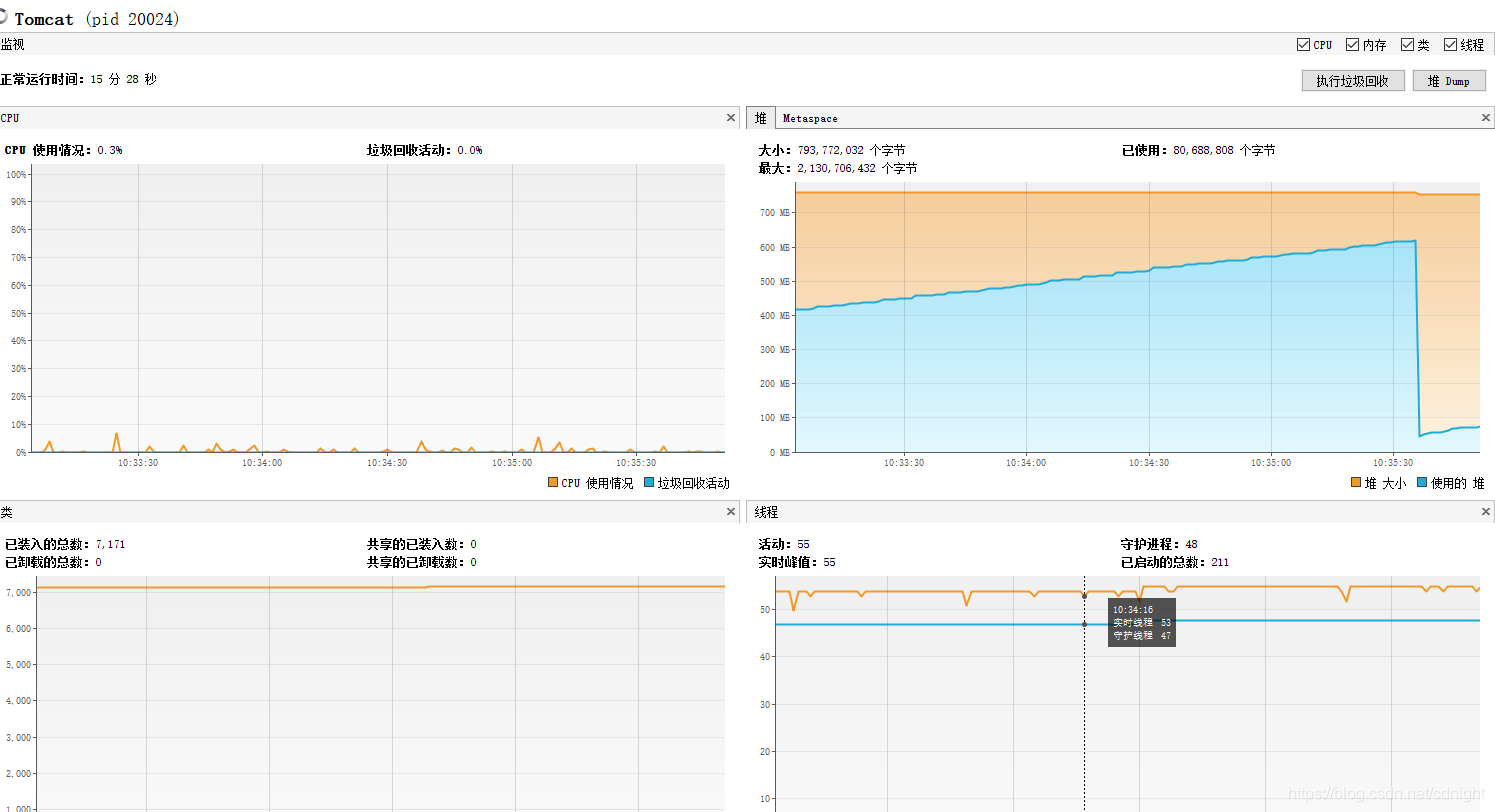The image size is (1495, 812).
Task: Click the 守护进程 48 value
Action: 1191,544
